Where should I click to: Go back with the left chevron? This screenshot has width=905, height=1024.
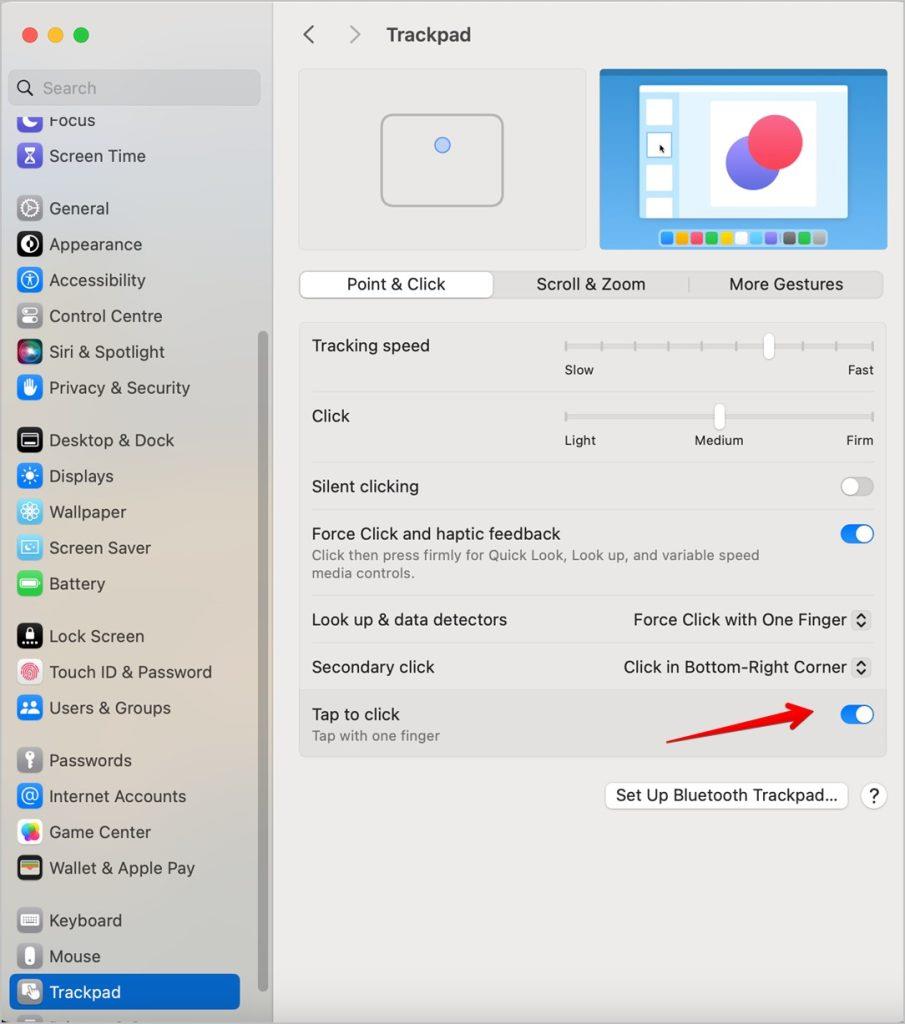pyautogui.click(x=309, y=35)
